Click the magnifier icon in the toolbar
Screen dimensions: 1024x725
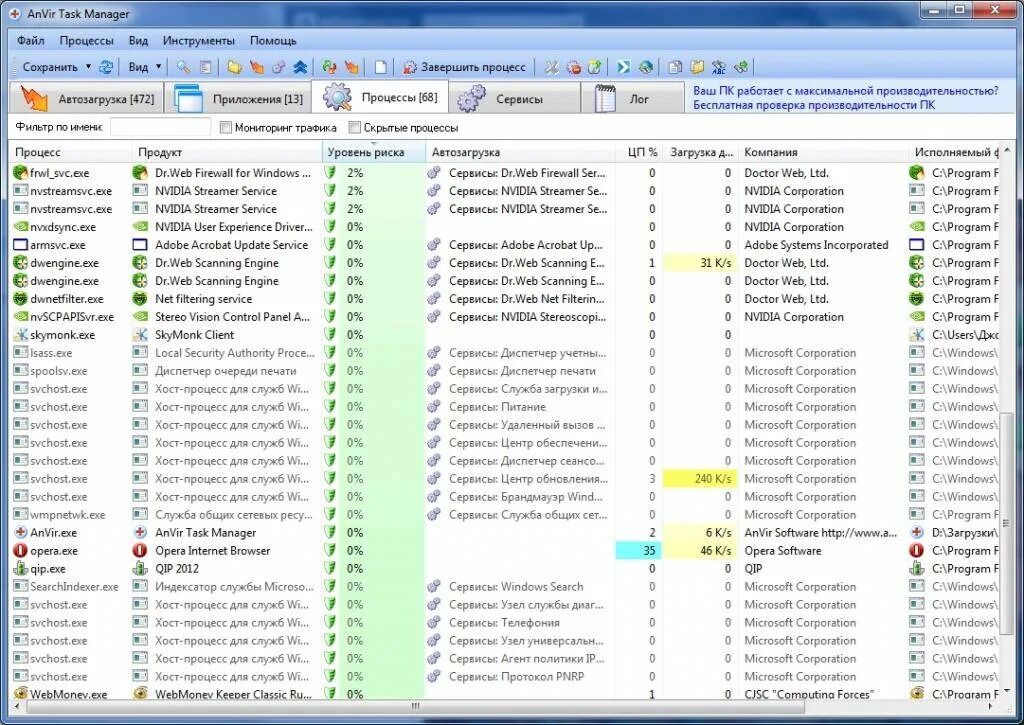coord(184,67)
